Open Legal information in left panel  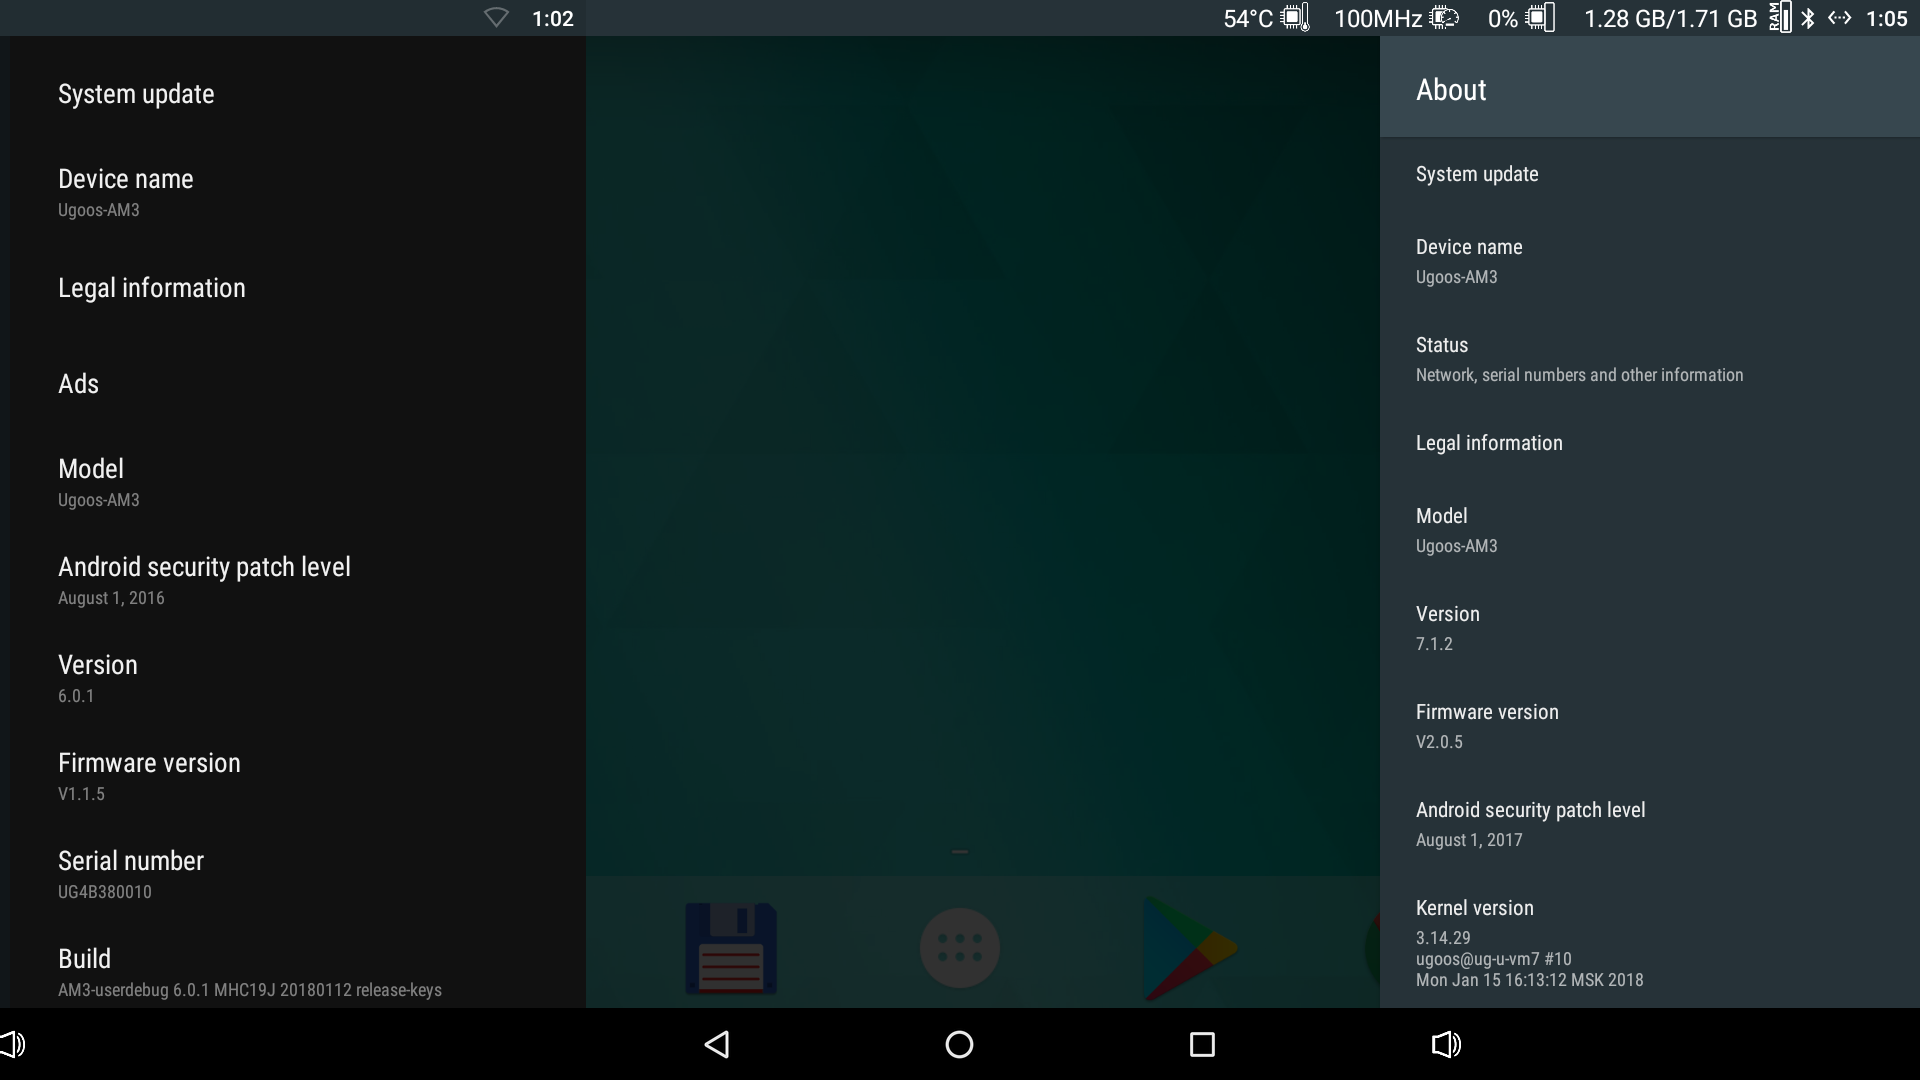point(297,288)
